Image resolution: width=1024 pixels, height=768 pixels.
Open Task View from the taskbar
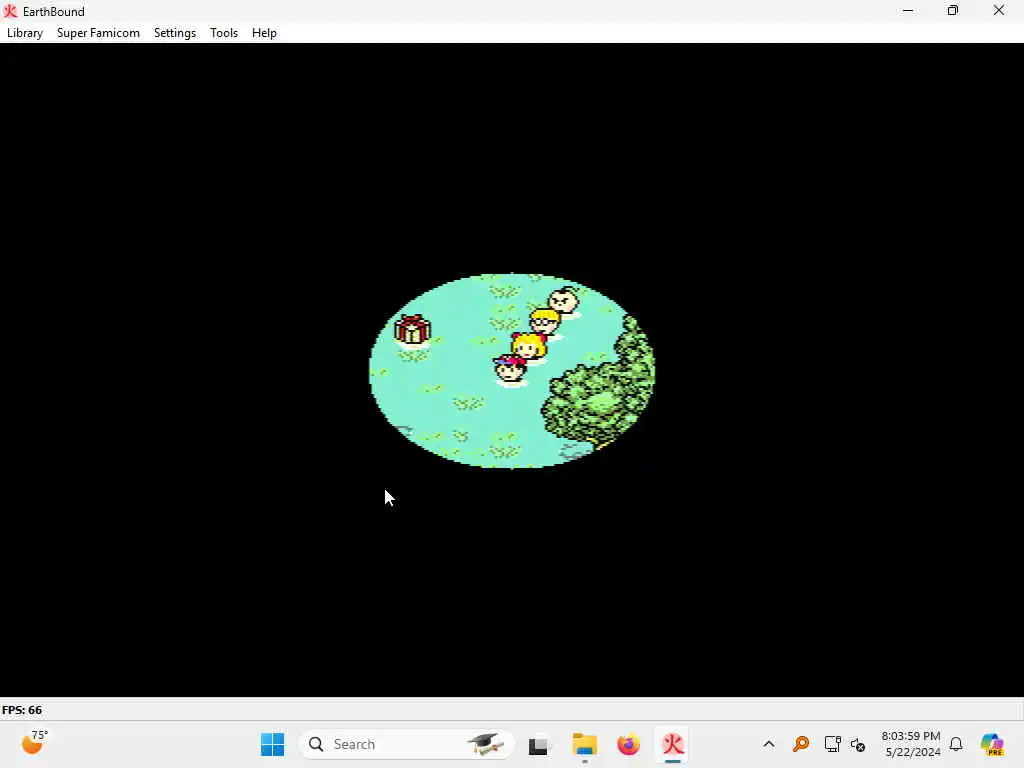539,744
